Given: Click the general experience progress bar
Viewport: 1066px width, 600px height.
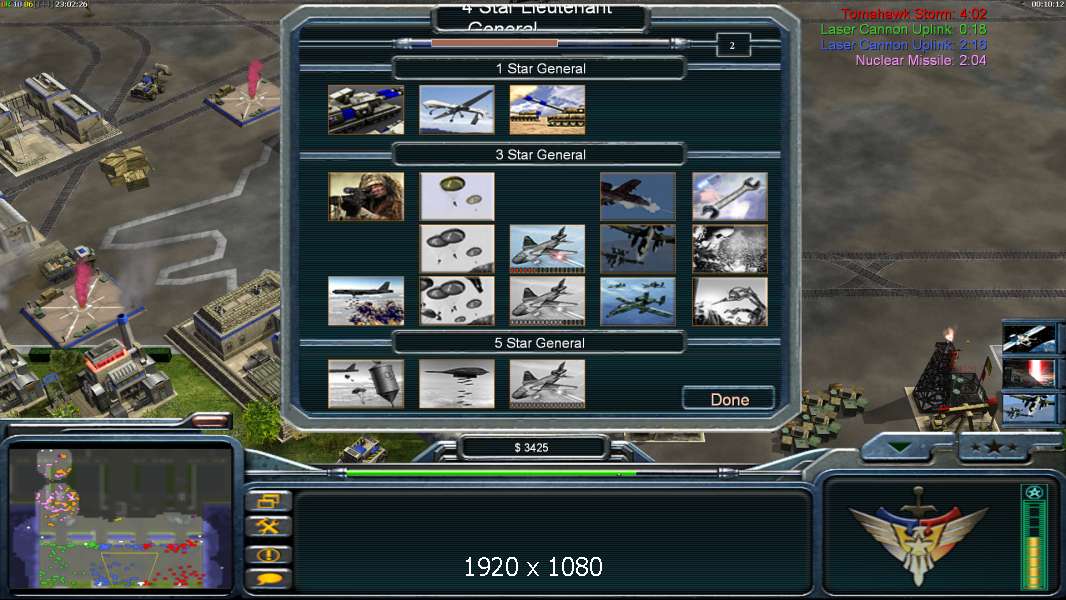Looking at the screenshot, I should pos(494,43).
